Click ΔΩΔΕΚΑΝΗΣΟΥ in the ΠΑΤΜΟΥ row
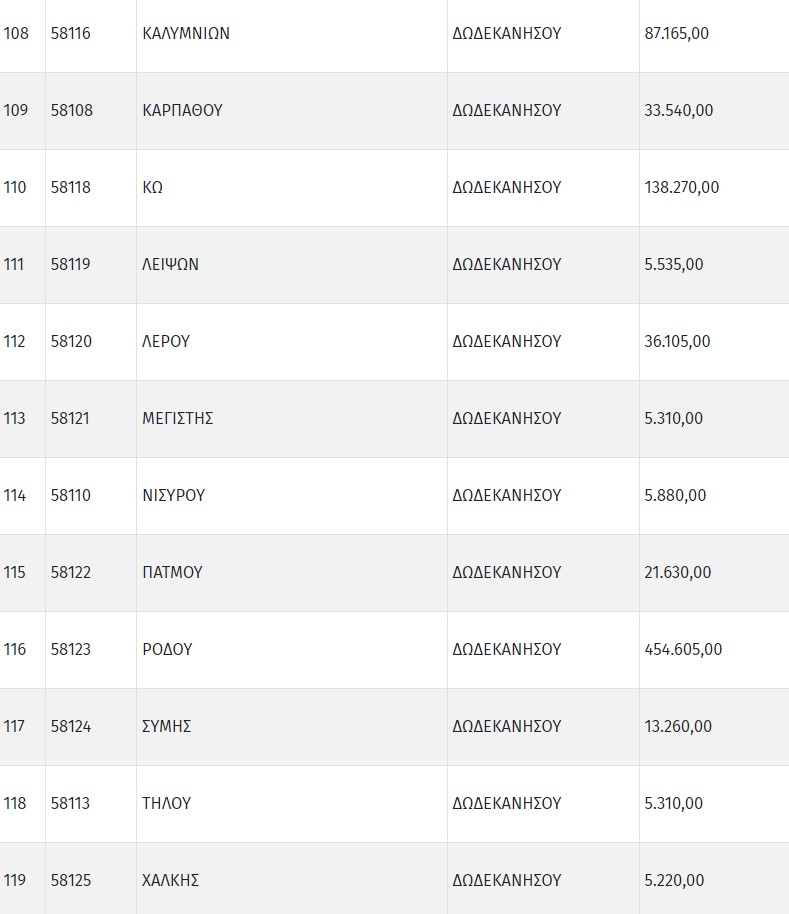Screen dimensions: 789x914 coord(507,572)
